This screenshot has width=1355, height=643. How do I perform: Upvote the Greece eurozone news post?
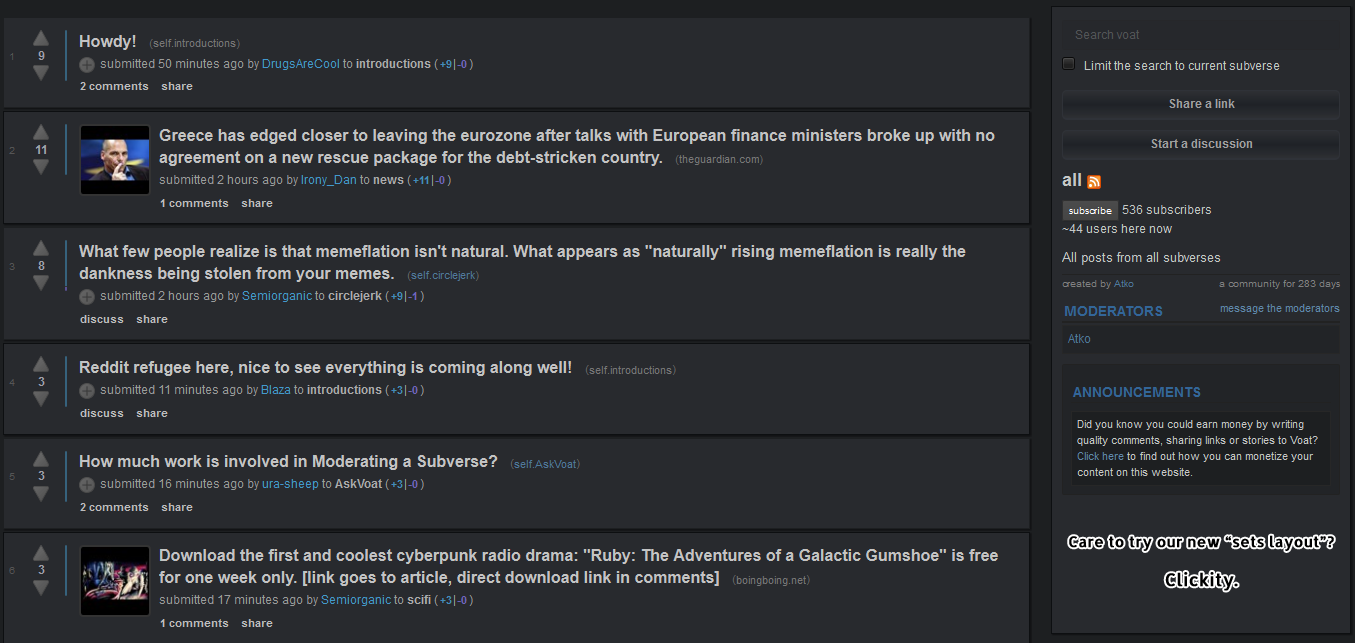tap(41, 133)
